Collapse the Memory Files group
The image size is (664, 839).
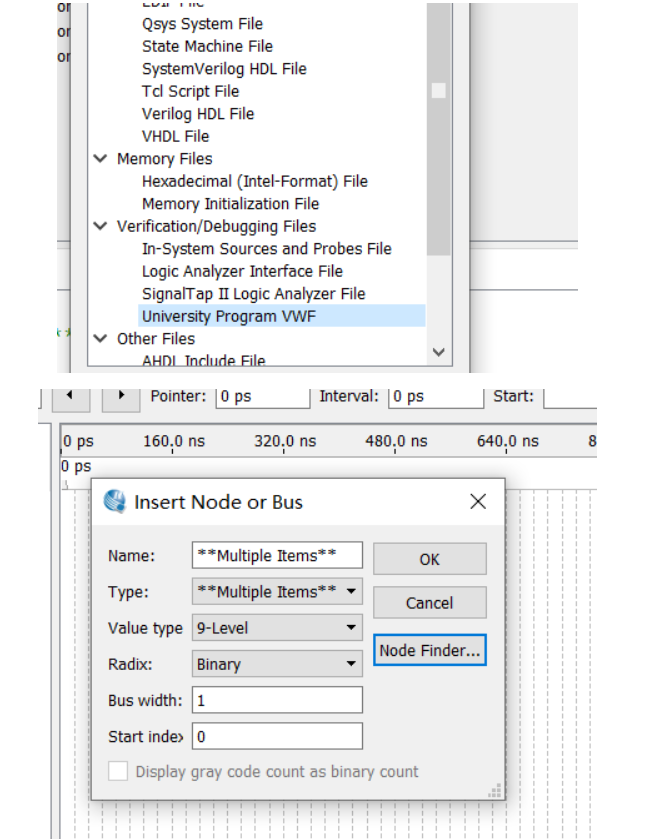point(100,158)
